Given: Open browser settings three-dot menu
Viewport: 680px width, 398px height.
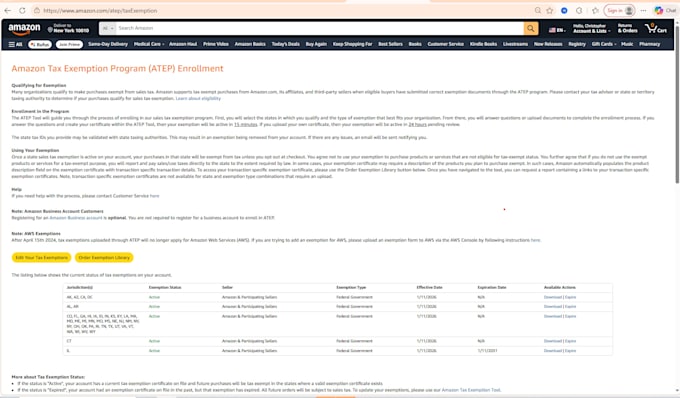Looking at the screenshot, I should pyautogui.click(x=644, y=10).
